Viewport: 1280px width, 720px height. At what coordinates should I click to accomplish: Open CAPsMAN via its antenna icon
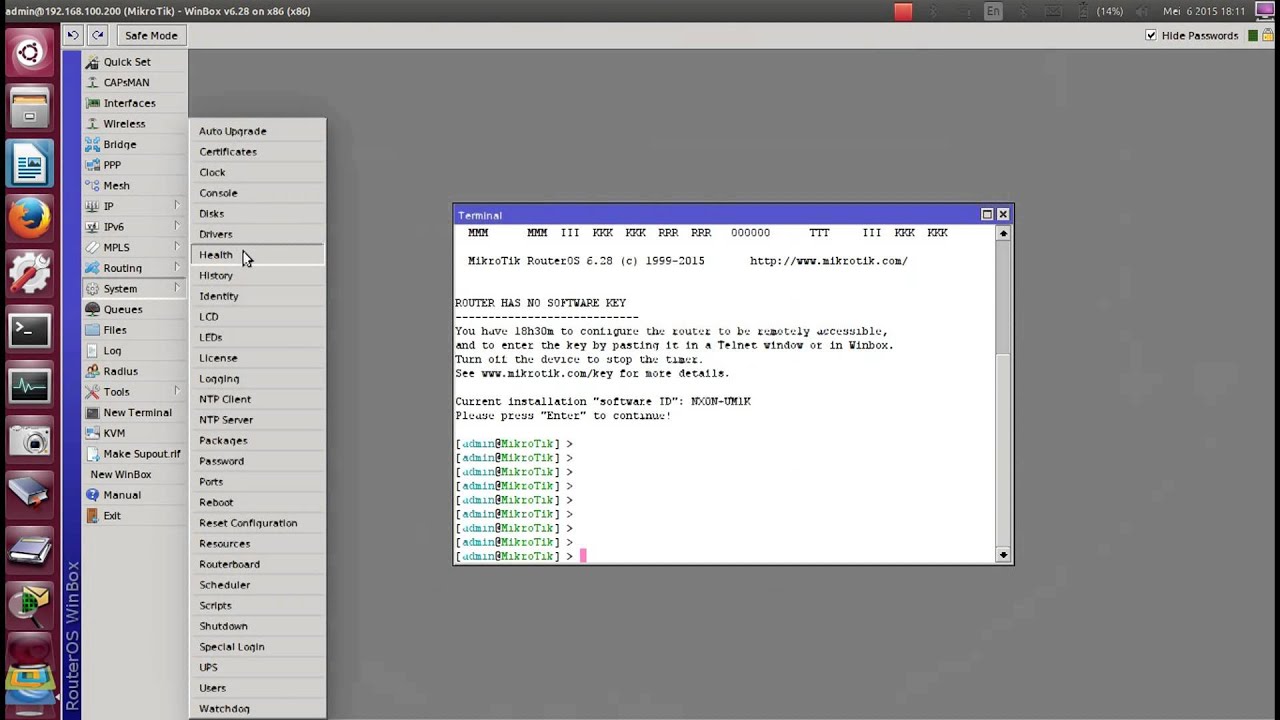[x=93, y=82]
